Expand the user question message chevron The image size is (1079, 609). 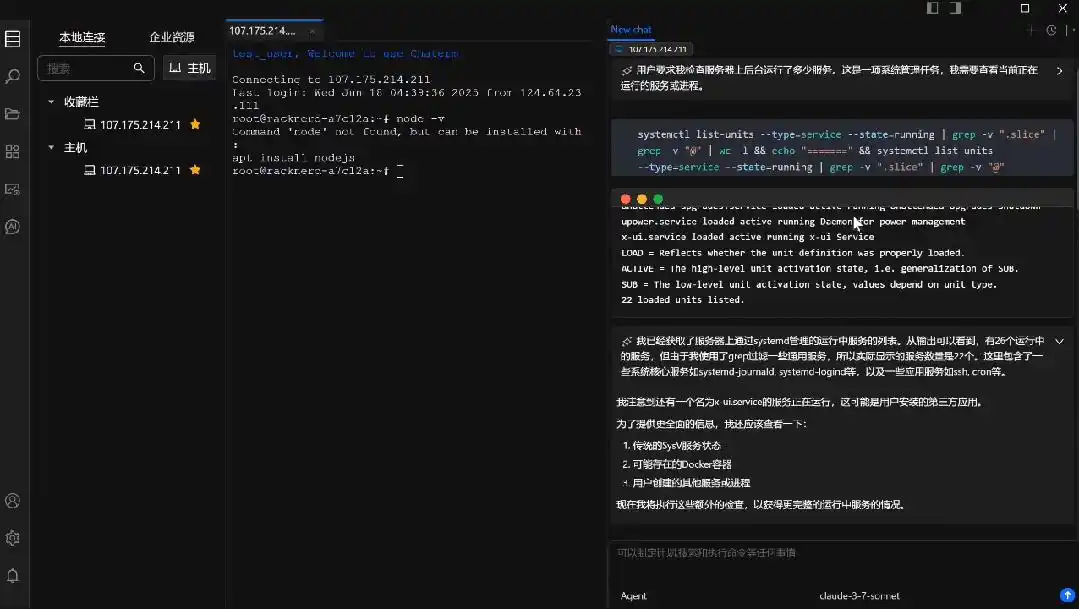1060,70
